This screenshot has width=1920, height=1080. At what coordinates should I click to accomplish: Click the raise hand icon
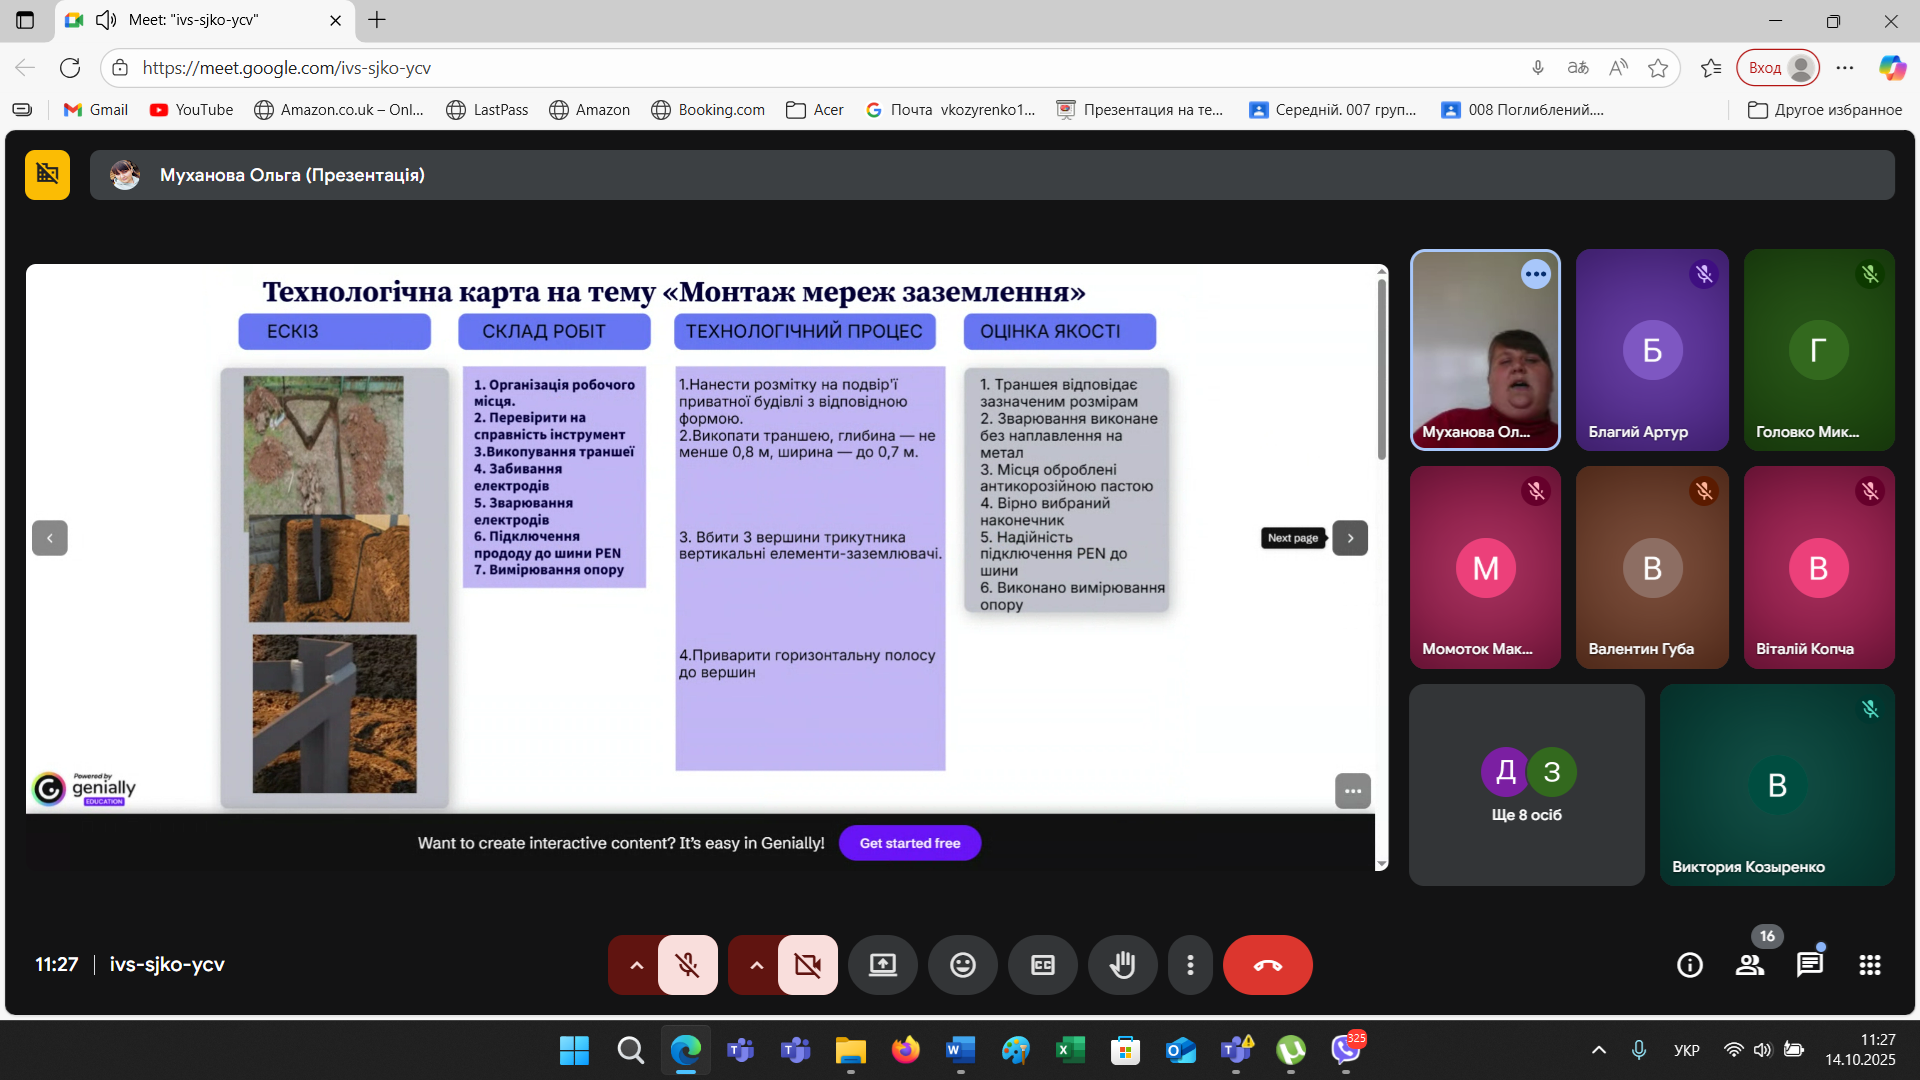1122,965
